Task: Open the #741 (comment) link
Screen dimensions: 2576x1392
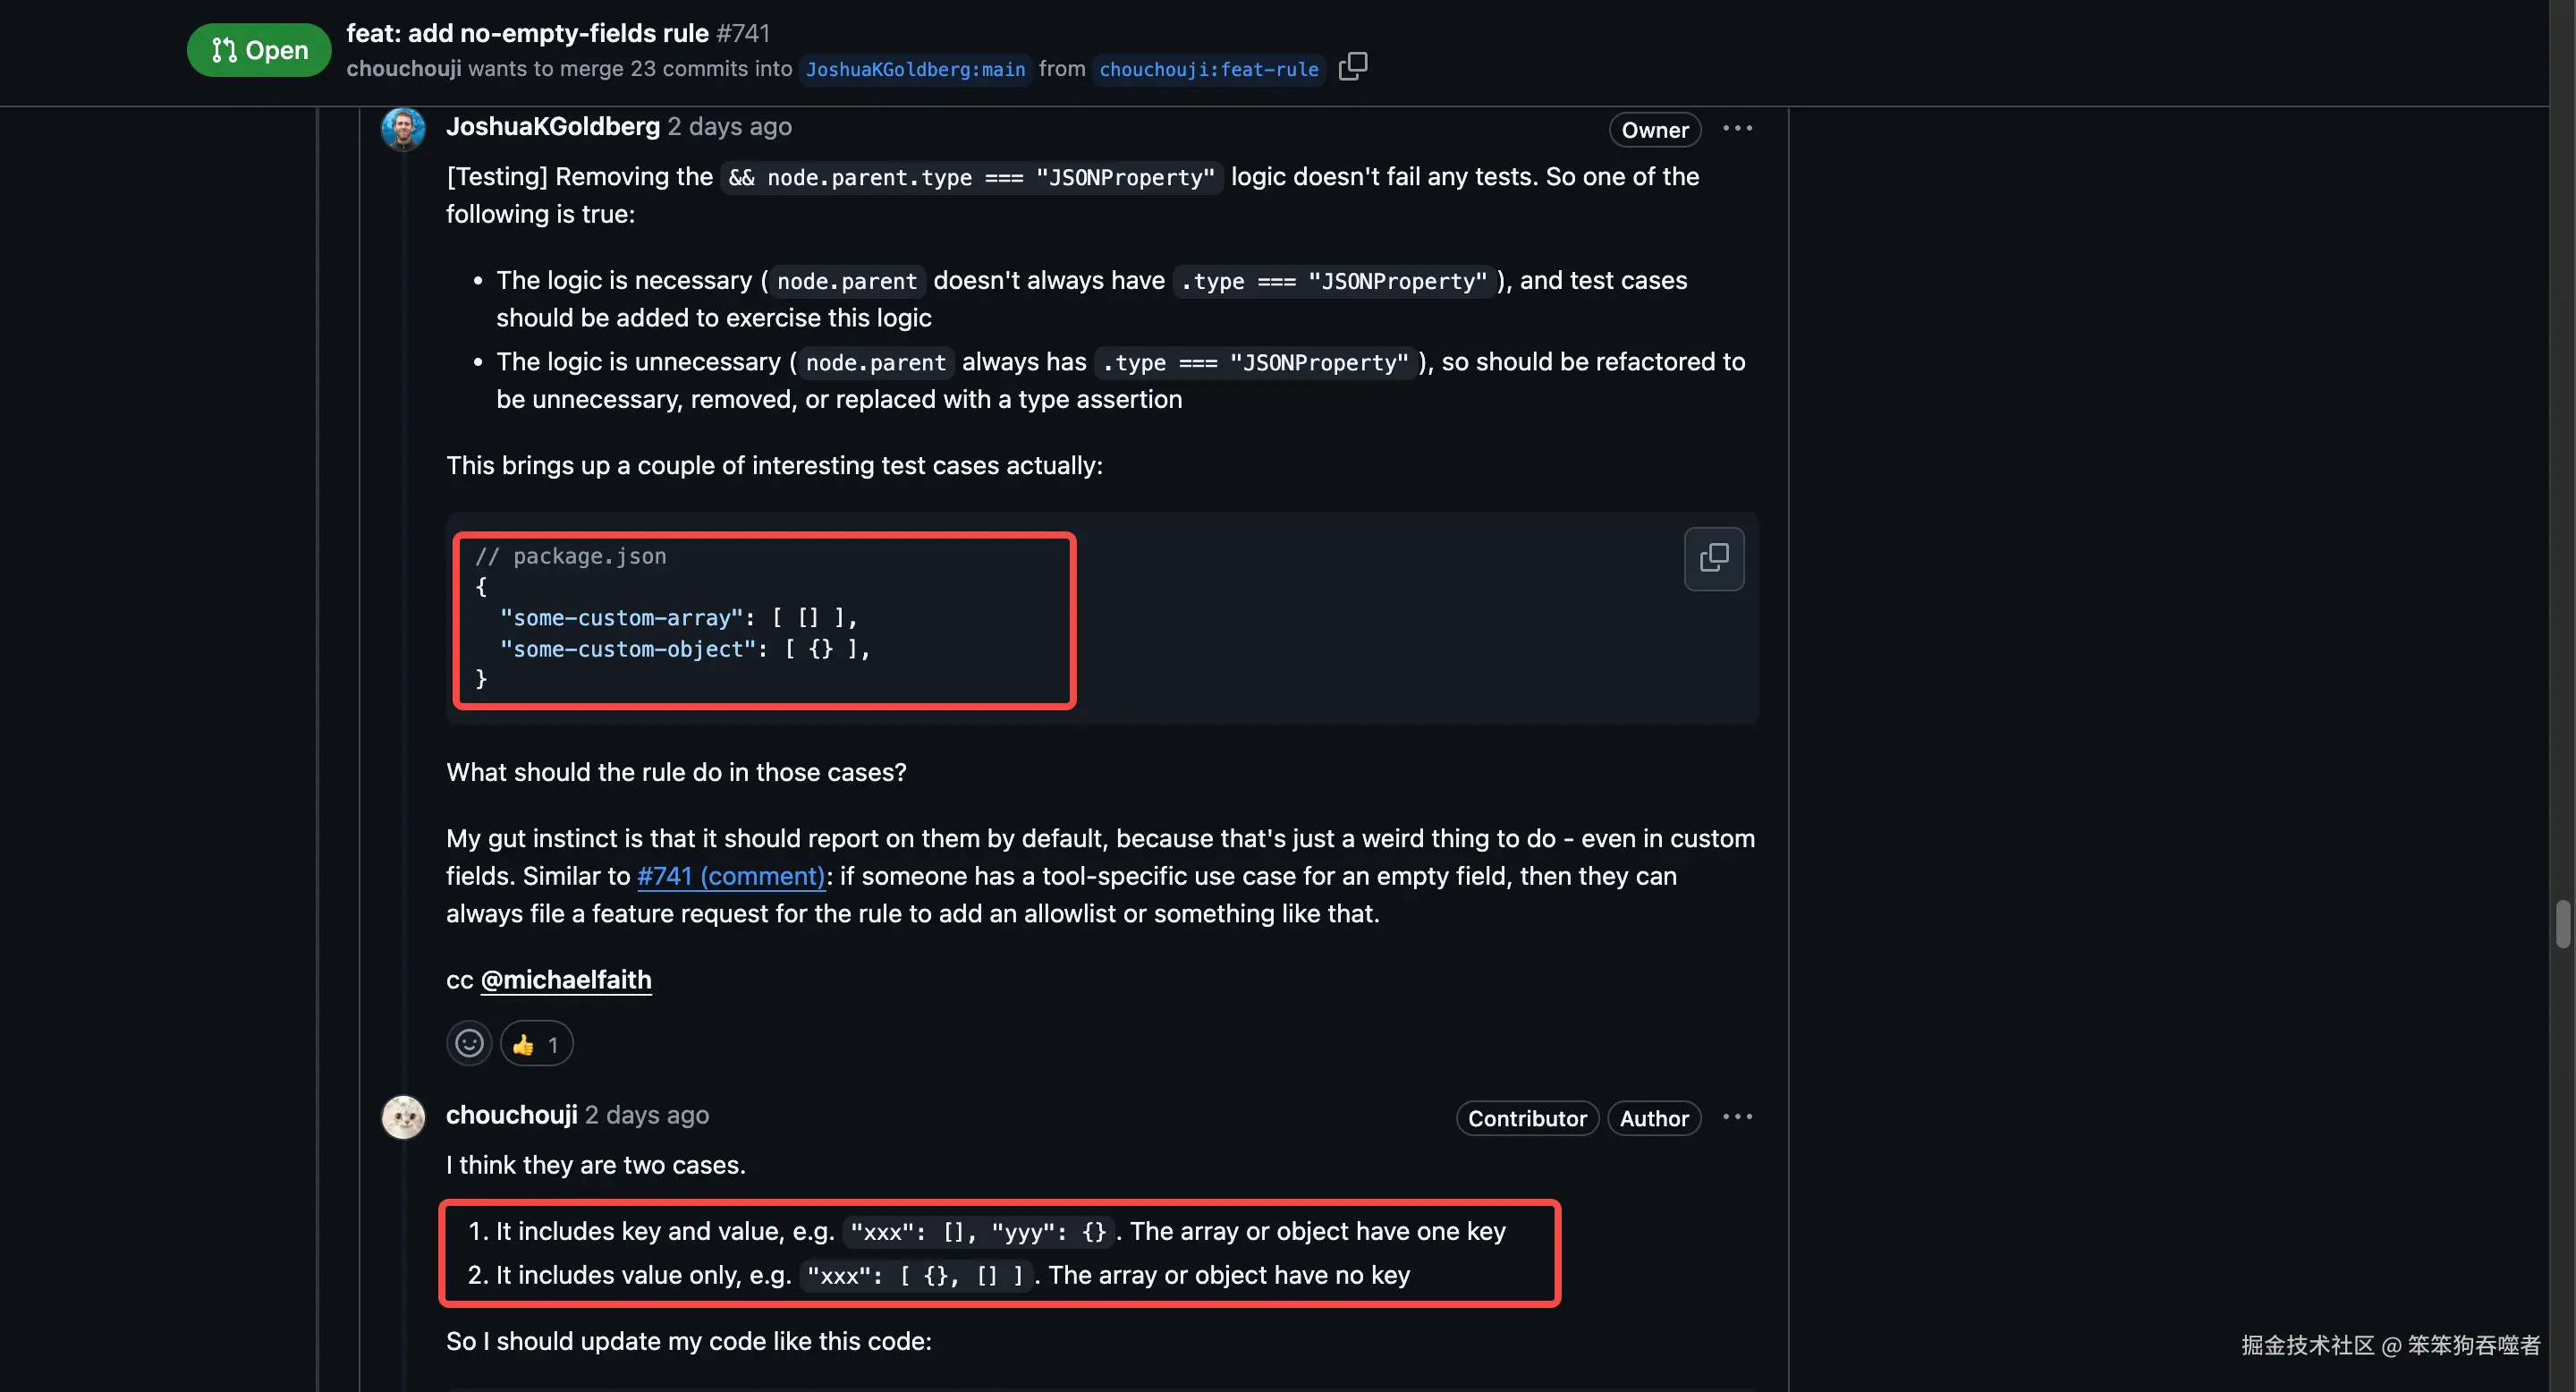Action: click(x=731, y=876)
